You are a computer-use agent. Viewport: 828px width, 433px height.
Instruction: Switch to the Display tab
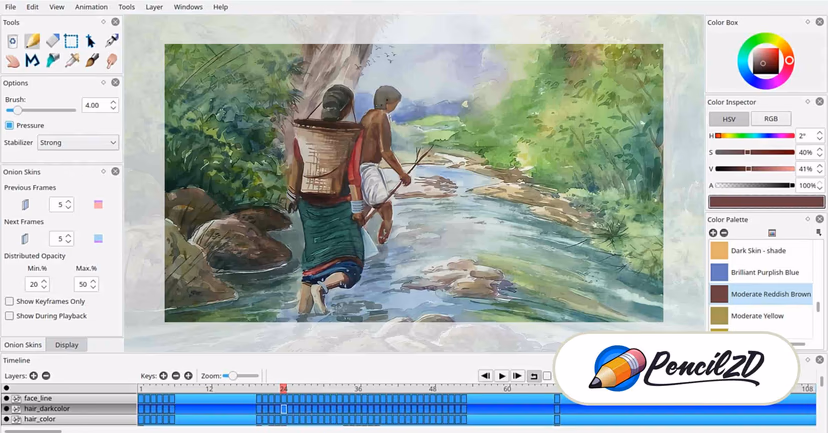click(67, 345)
